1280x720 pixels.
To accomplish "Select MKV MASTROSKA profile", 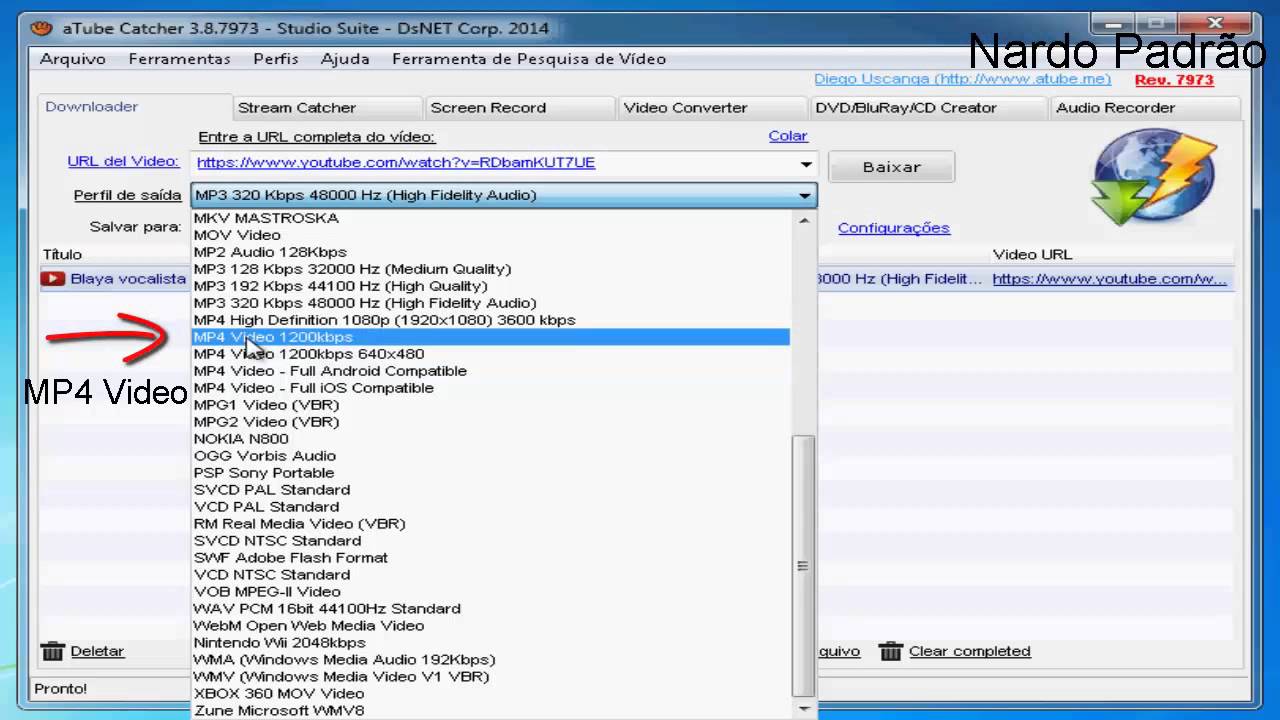I will tap(491, 218).
